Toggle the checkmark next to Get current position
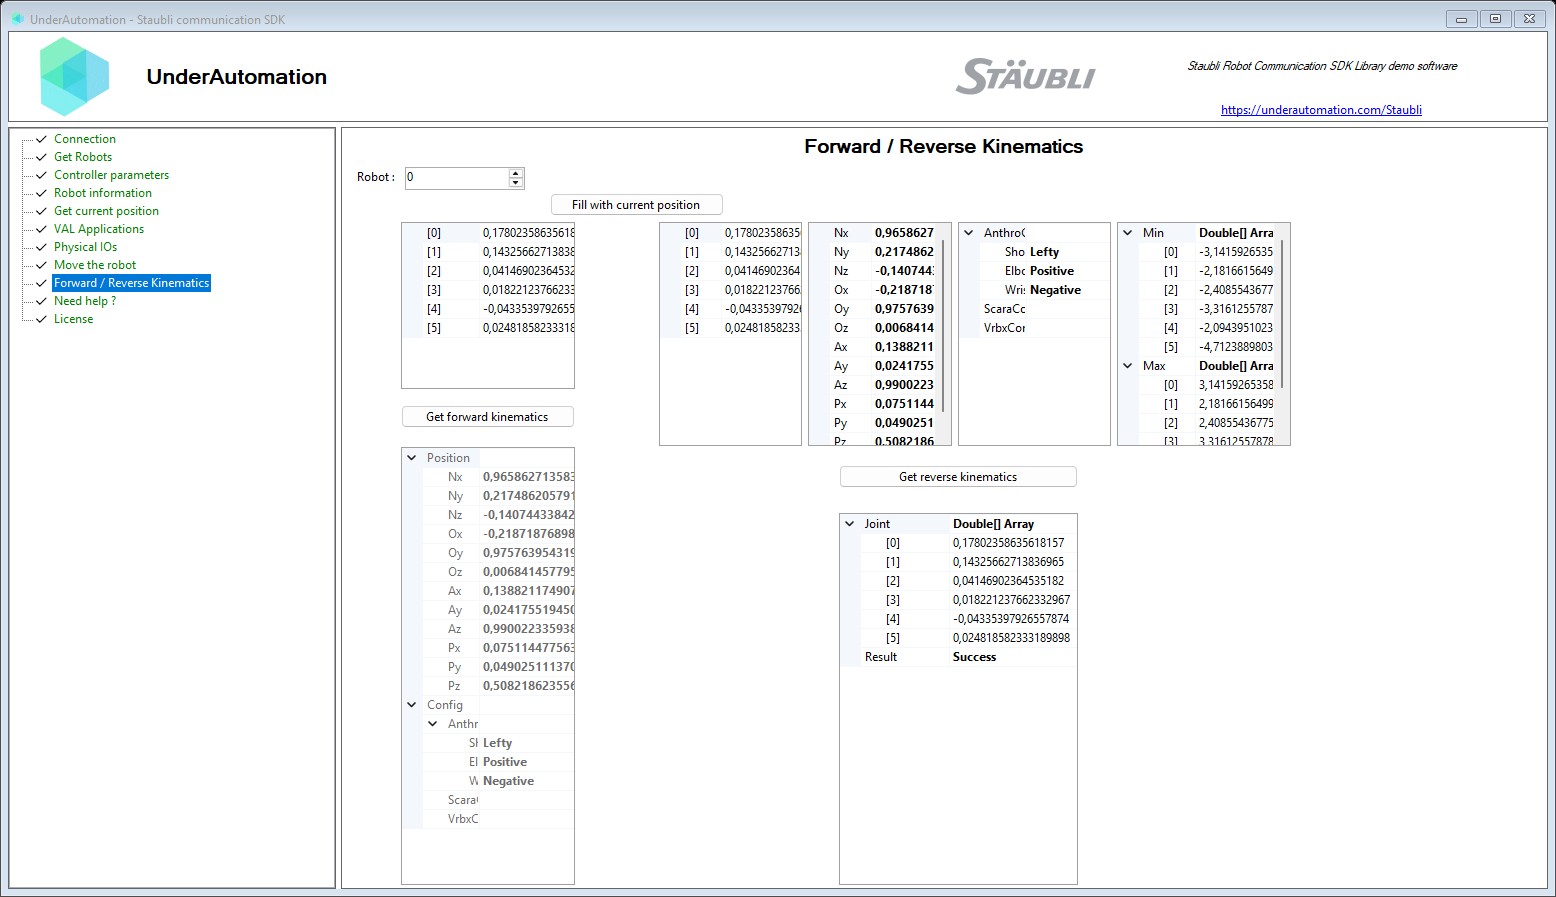Viewport: 1556px width, 897px height. coord(40,210)
